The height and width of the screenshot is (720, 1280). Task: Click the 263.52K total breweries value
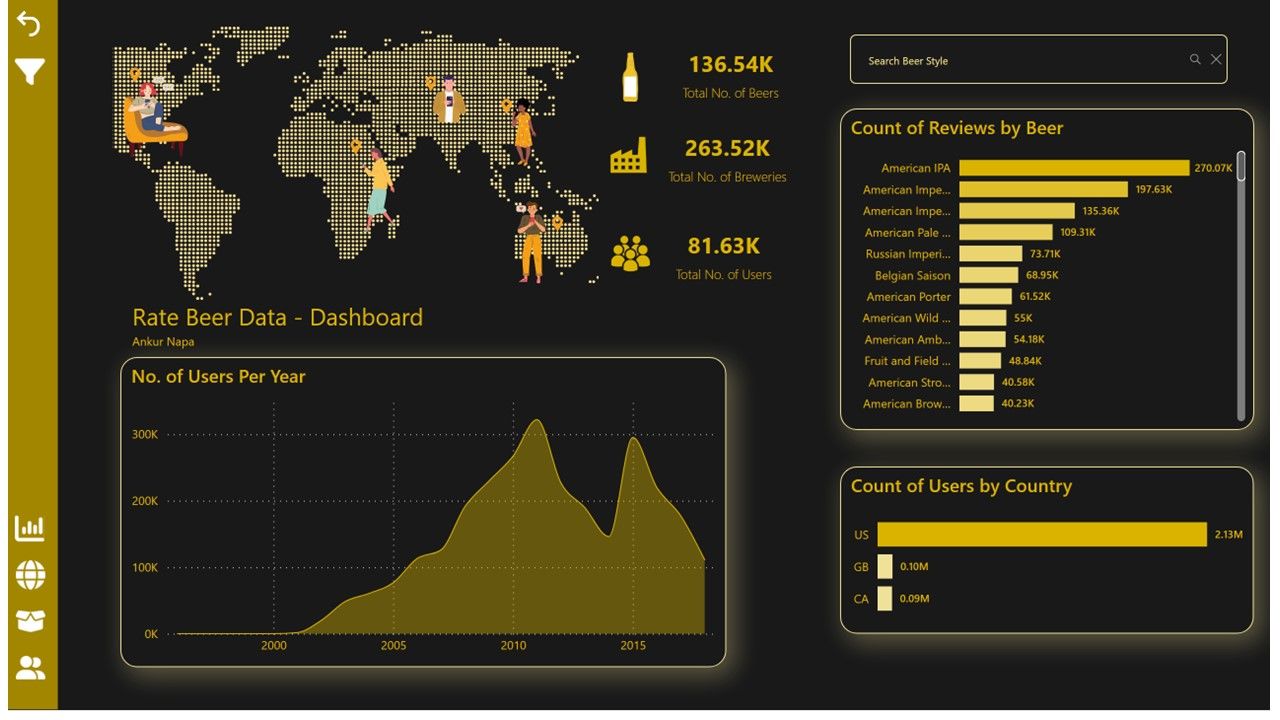tap(727, 148)
